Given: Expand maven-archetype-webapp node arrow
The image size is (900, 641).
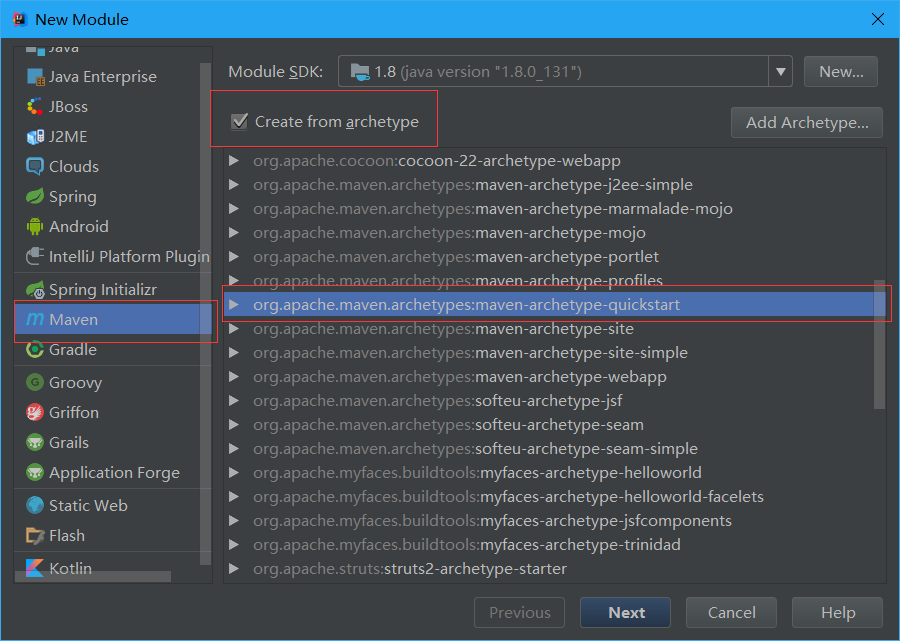Looking at the screenshot, I should point(234,377).
